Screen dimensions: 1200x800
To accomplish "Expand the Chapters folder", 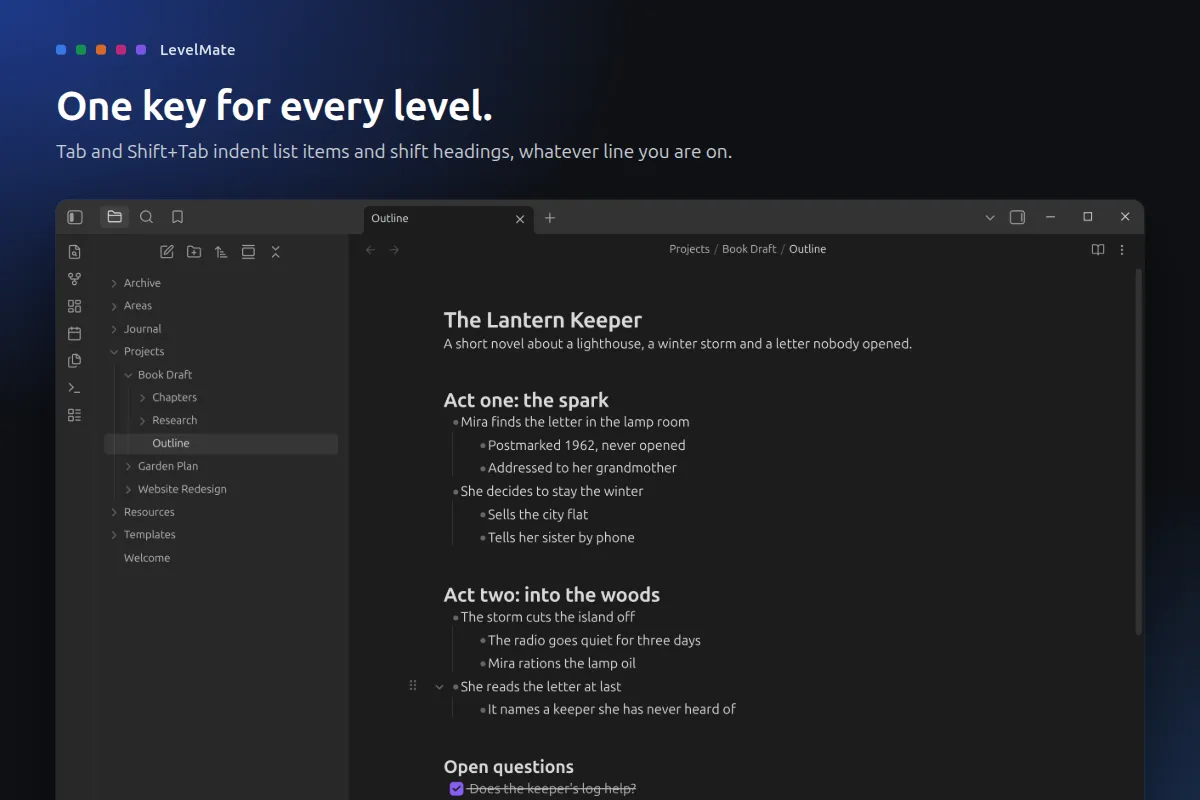I will coord(142,398).
